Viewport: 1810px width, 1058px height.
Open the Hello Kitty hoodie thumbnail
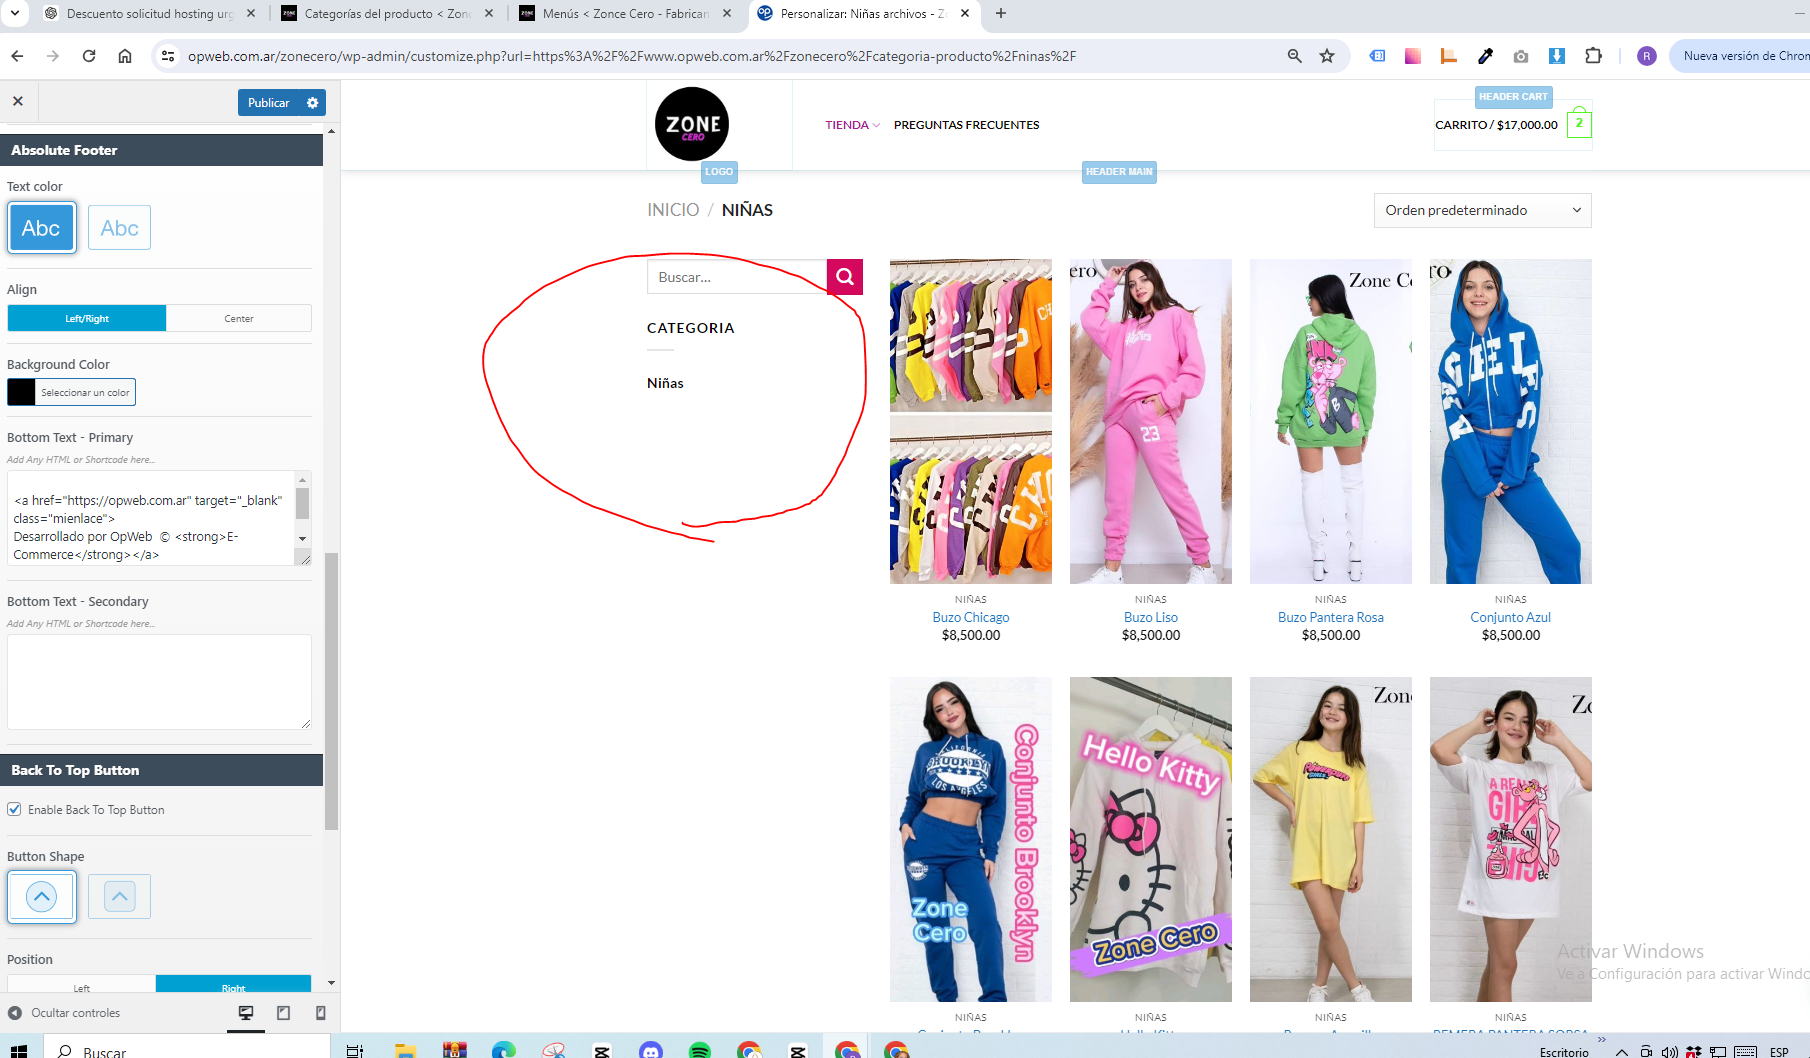click(x=1150, y=839)
